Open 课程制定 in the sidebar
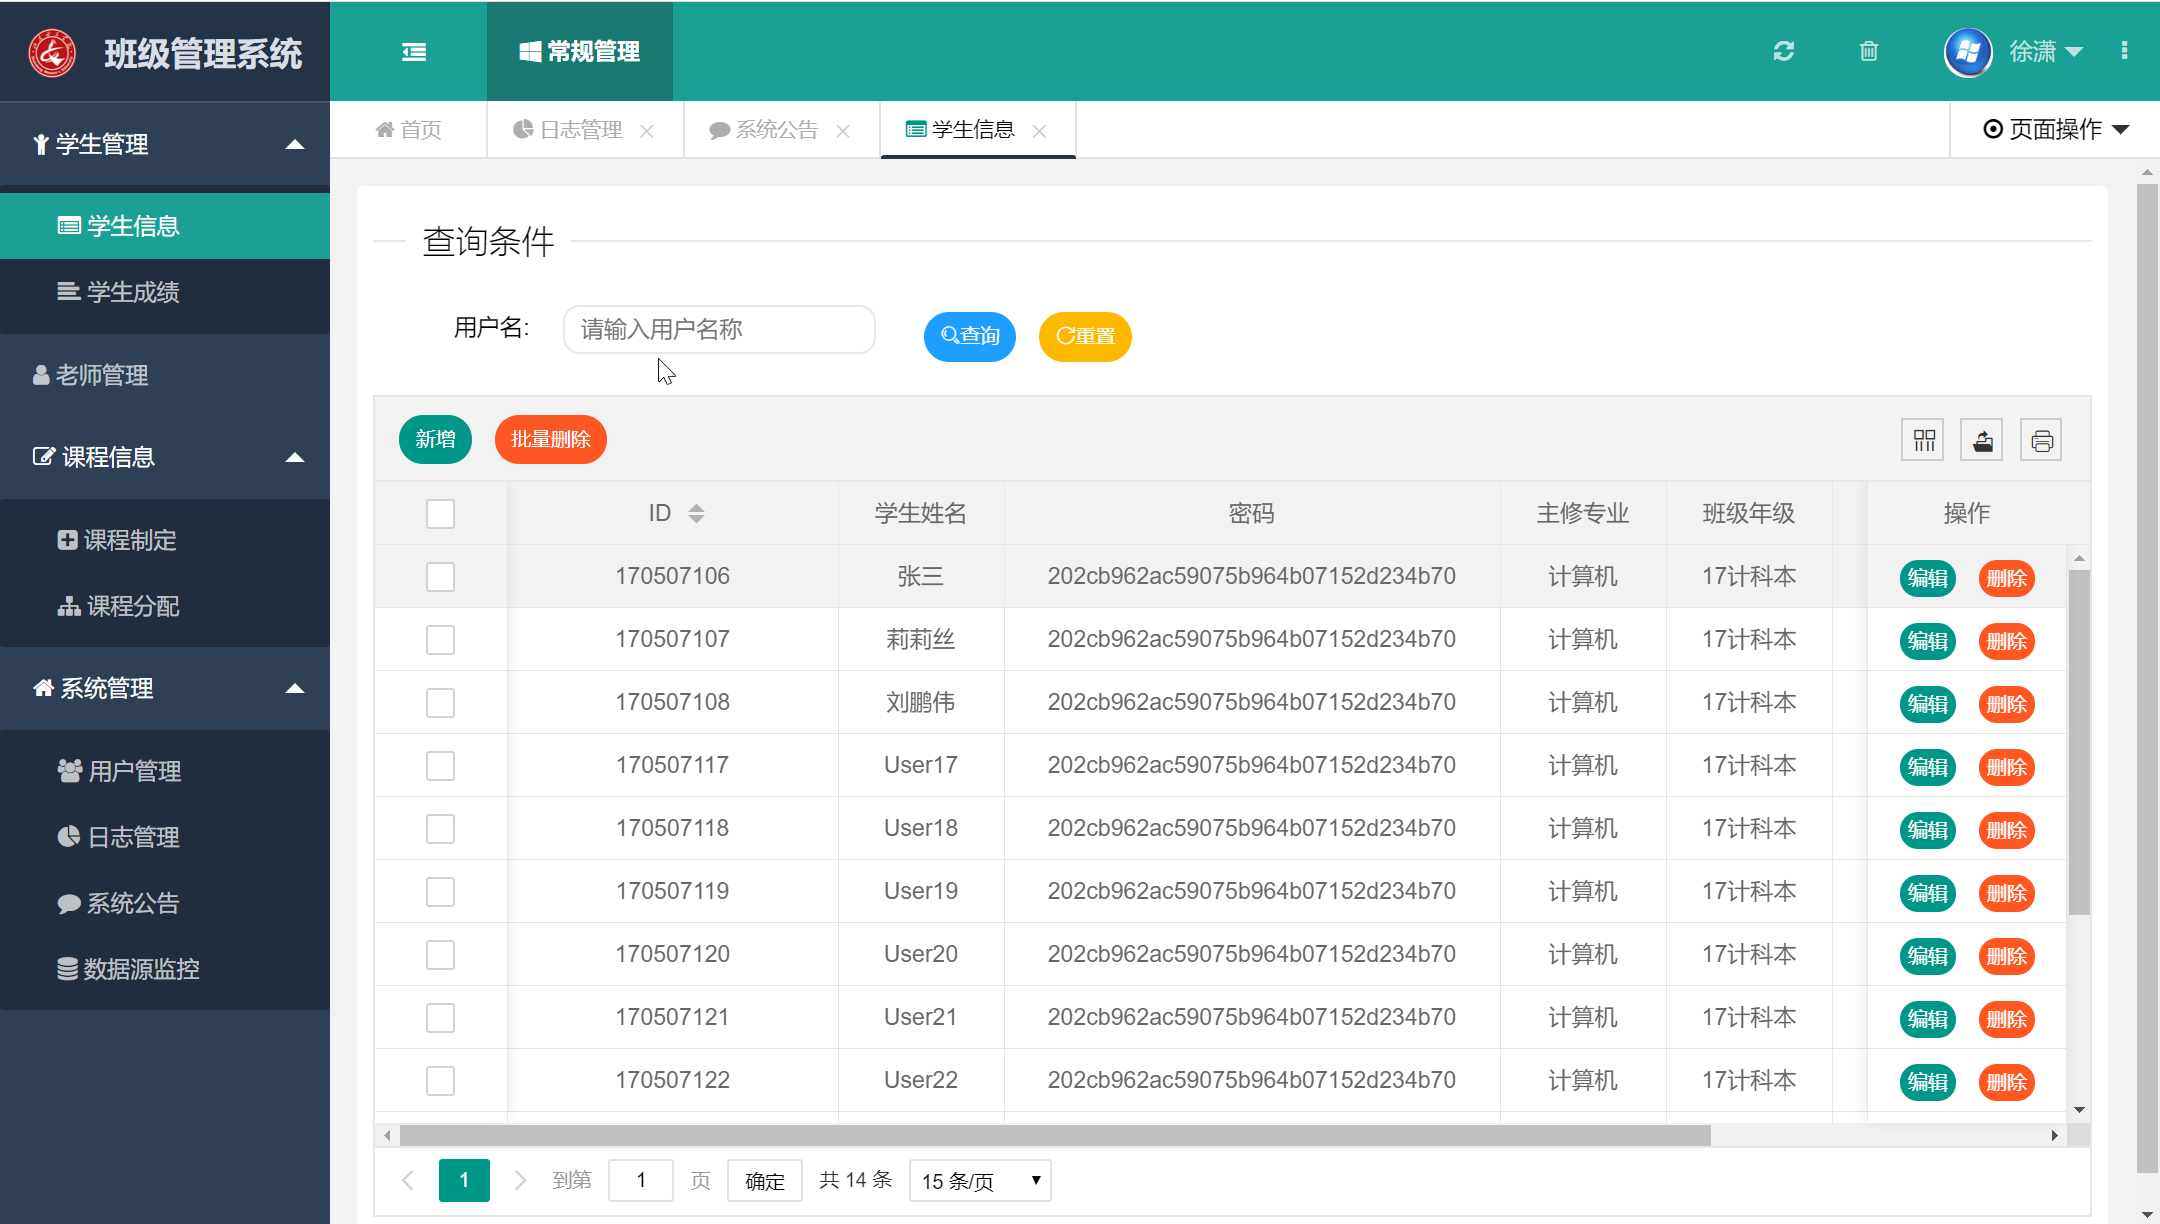The width and height of the screenshot is (2160, 1224). pyautogui.click(x=165, y=540)
